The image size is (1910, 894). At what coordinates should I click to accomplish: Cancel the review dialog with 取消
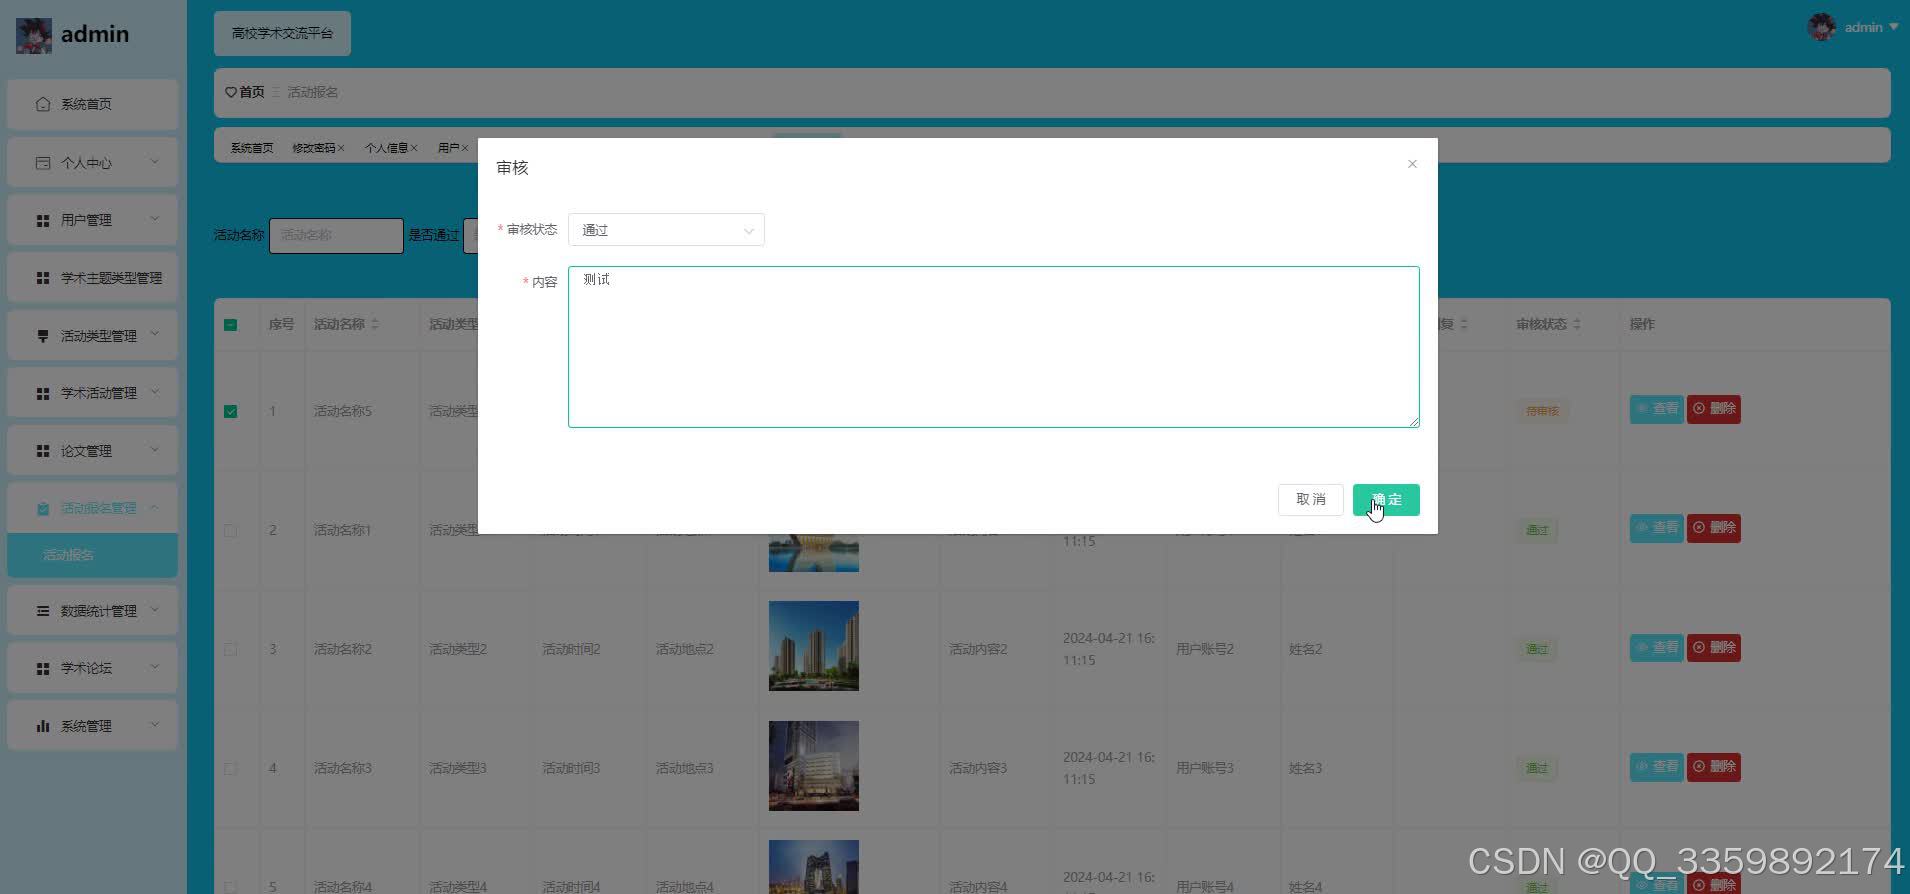(1310, 500)
